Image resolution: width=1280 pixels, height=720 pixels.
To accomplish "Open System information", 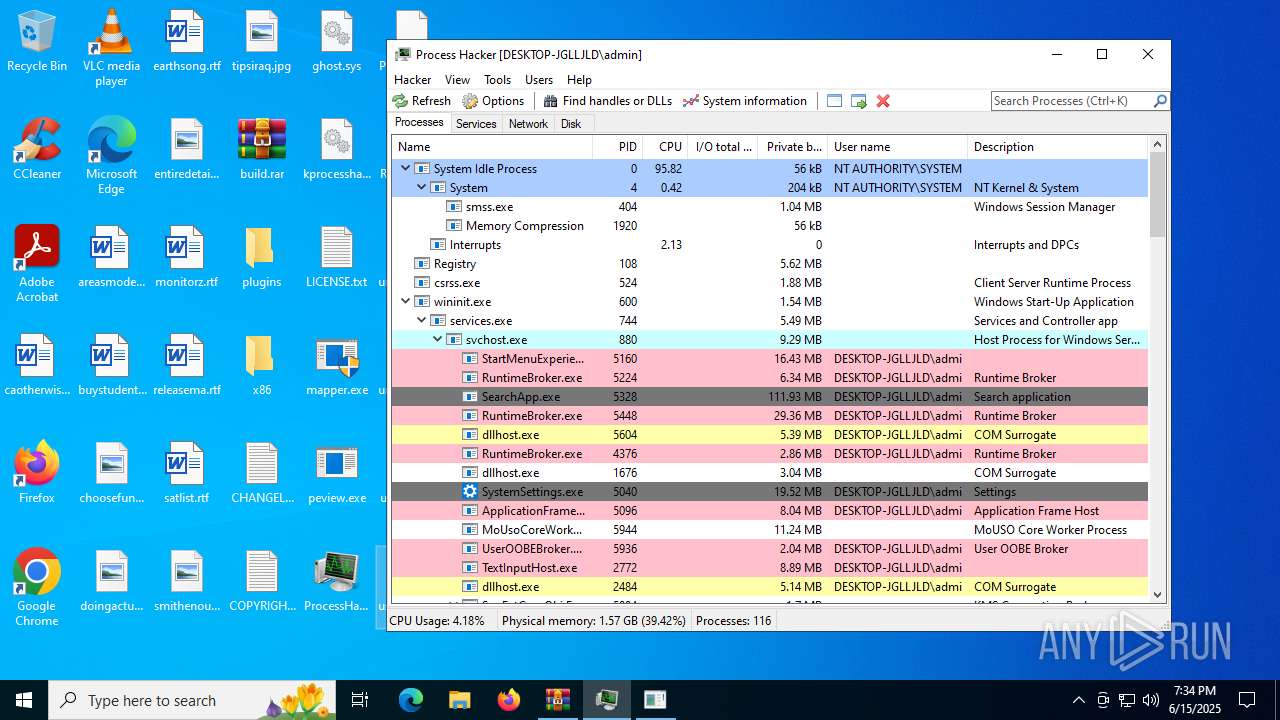I will click(745, 101).
